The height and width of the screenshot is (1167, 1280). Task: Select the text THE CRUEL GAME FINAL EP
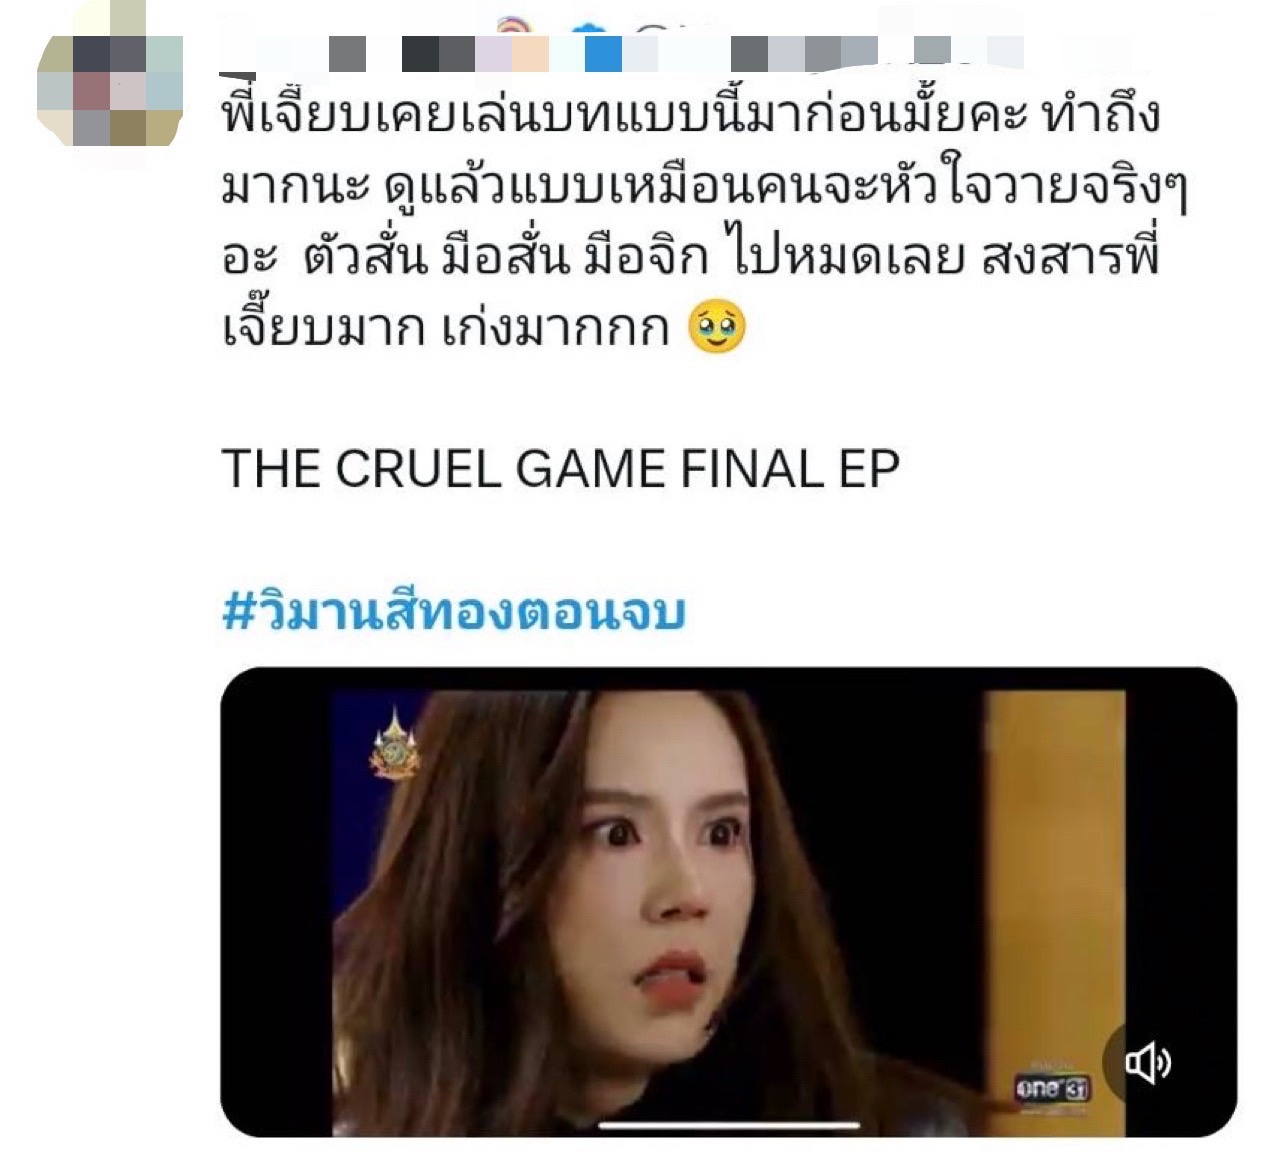pyautogui.click(x=560, y=468)
